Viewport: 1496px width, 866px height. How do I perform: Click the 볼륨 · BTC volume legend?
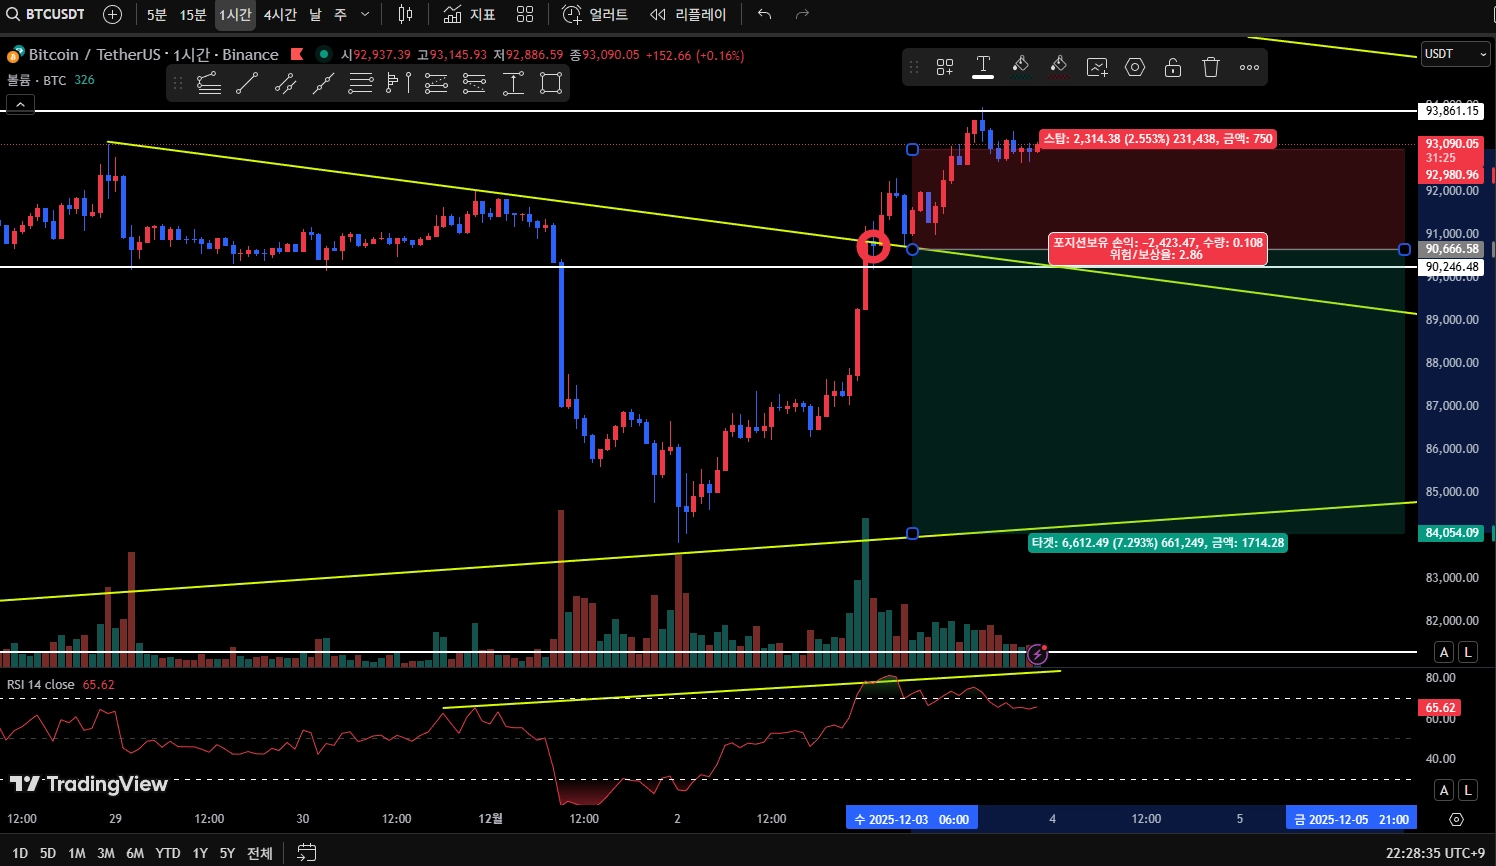(x=36, y=80)
